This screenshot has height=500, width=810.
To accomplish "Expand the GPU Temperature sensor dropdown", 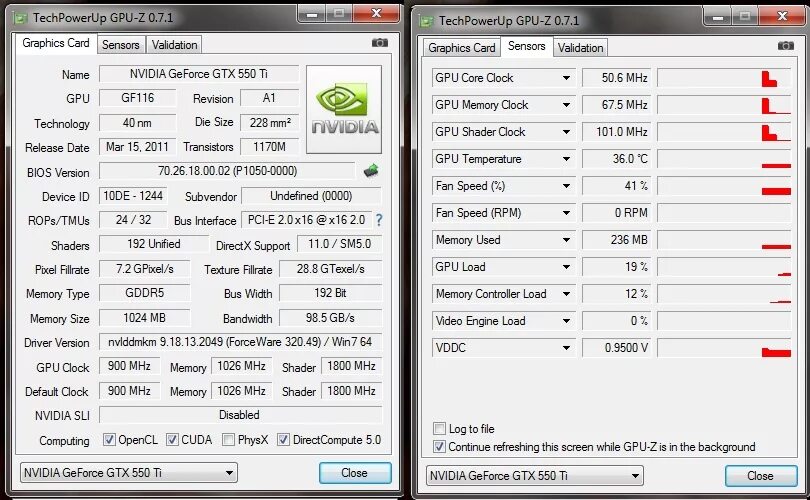I will click(566, 159).
